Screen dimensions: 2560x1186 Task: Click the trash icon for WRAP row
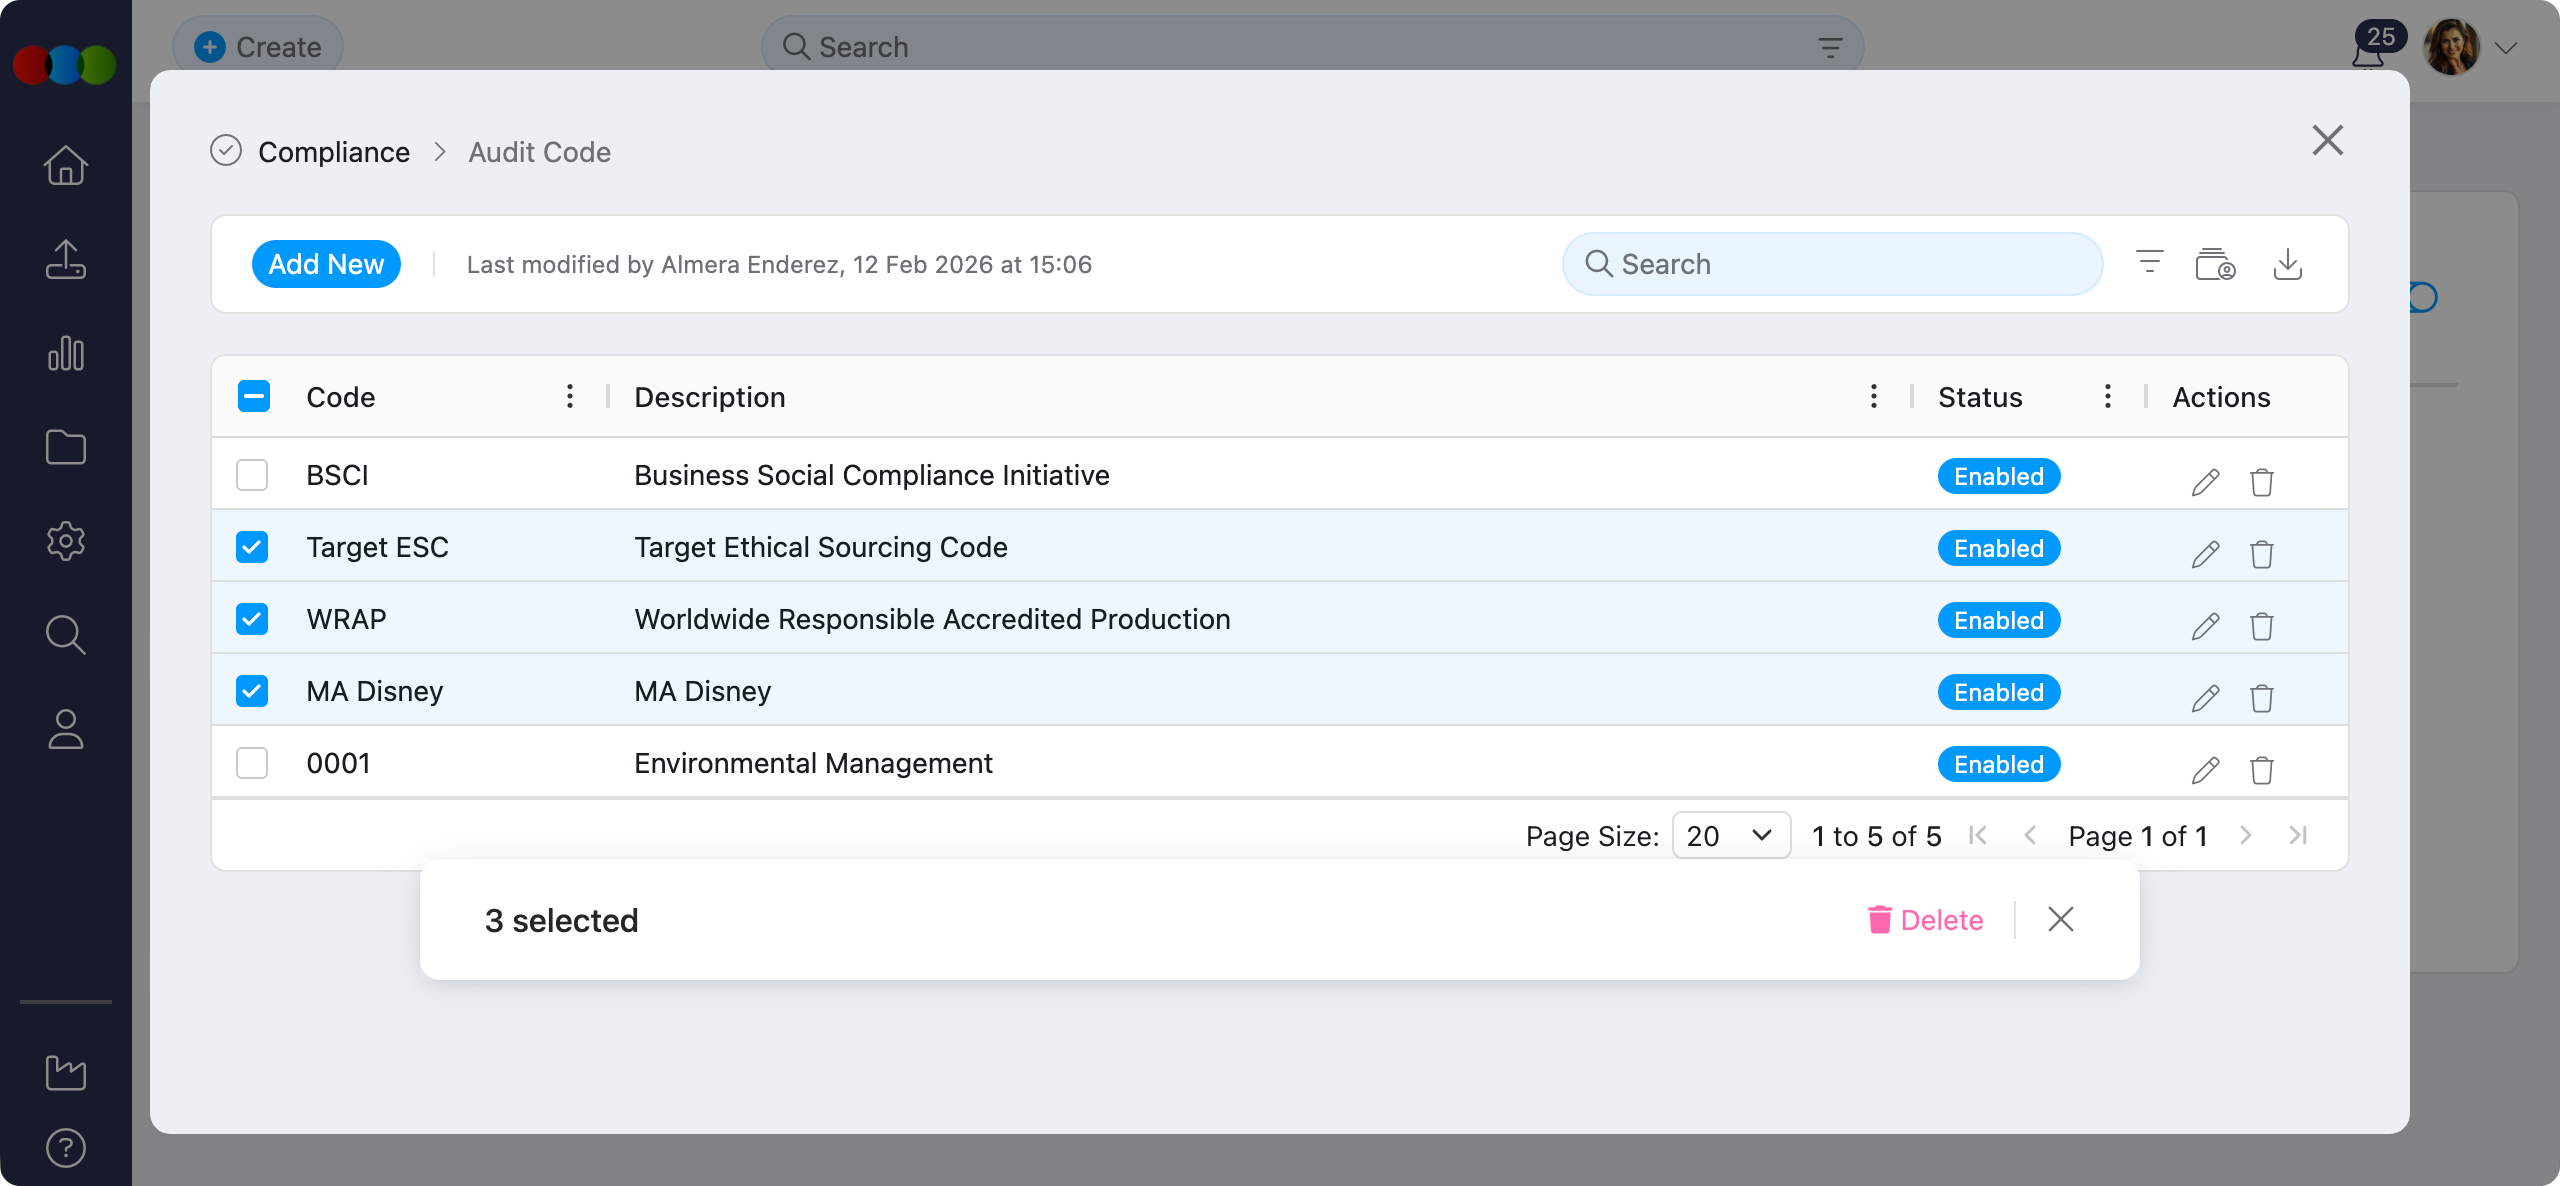(x=2262, y=626)
